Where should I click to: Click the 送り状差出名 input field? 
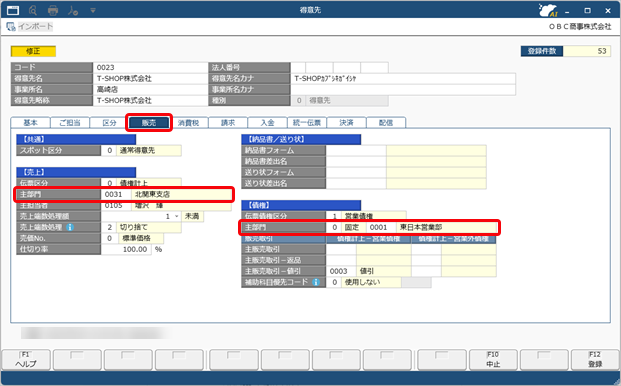pyautogui.click(x=356, y=184)
